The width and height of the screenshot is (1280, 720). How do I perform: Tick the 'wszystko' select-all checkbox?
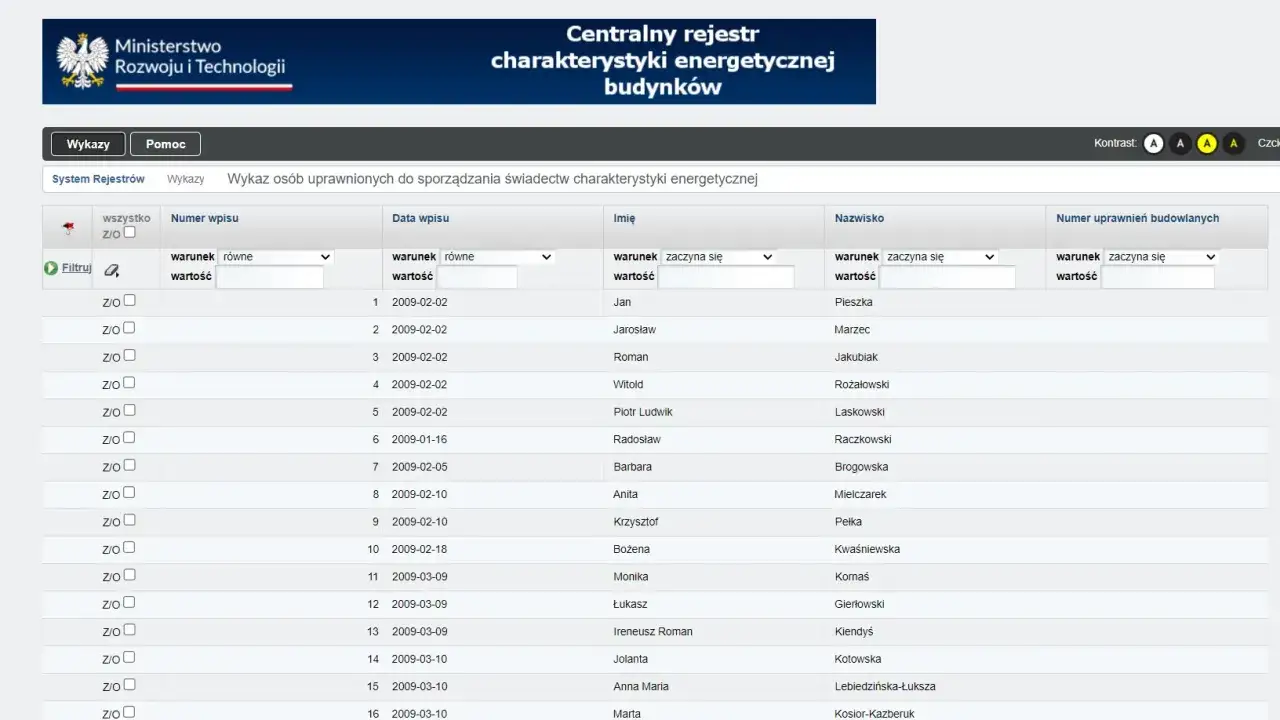(129, 233)
